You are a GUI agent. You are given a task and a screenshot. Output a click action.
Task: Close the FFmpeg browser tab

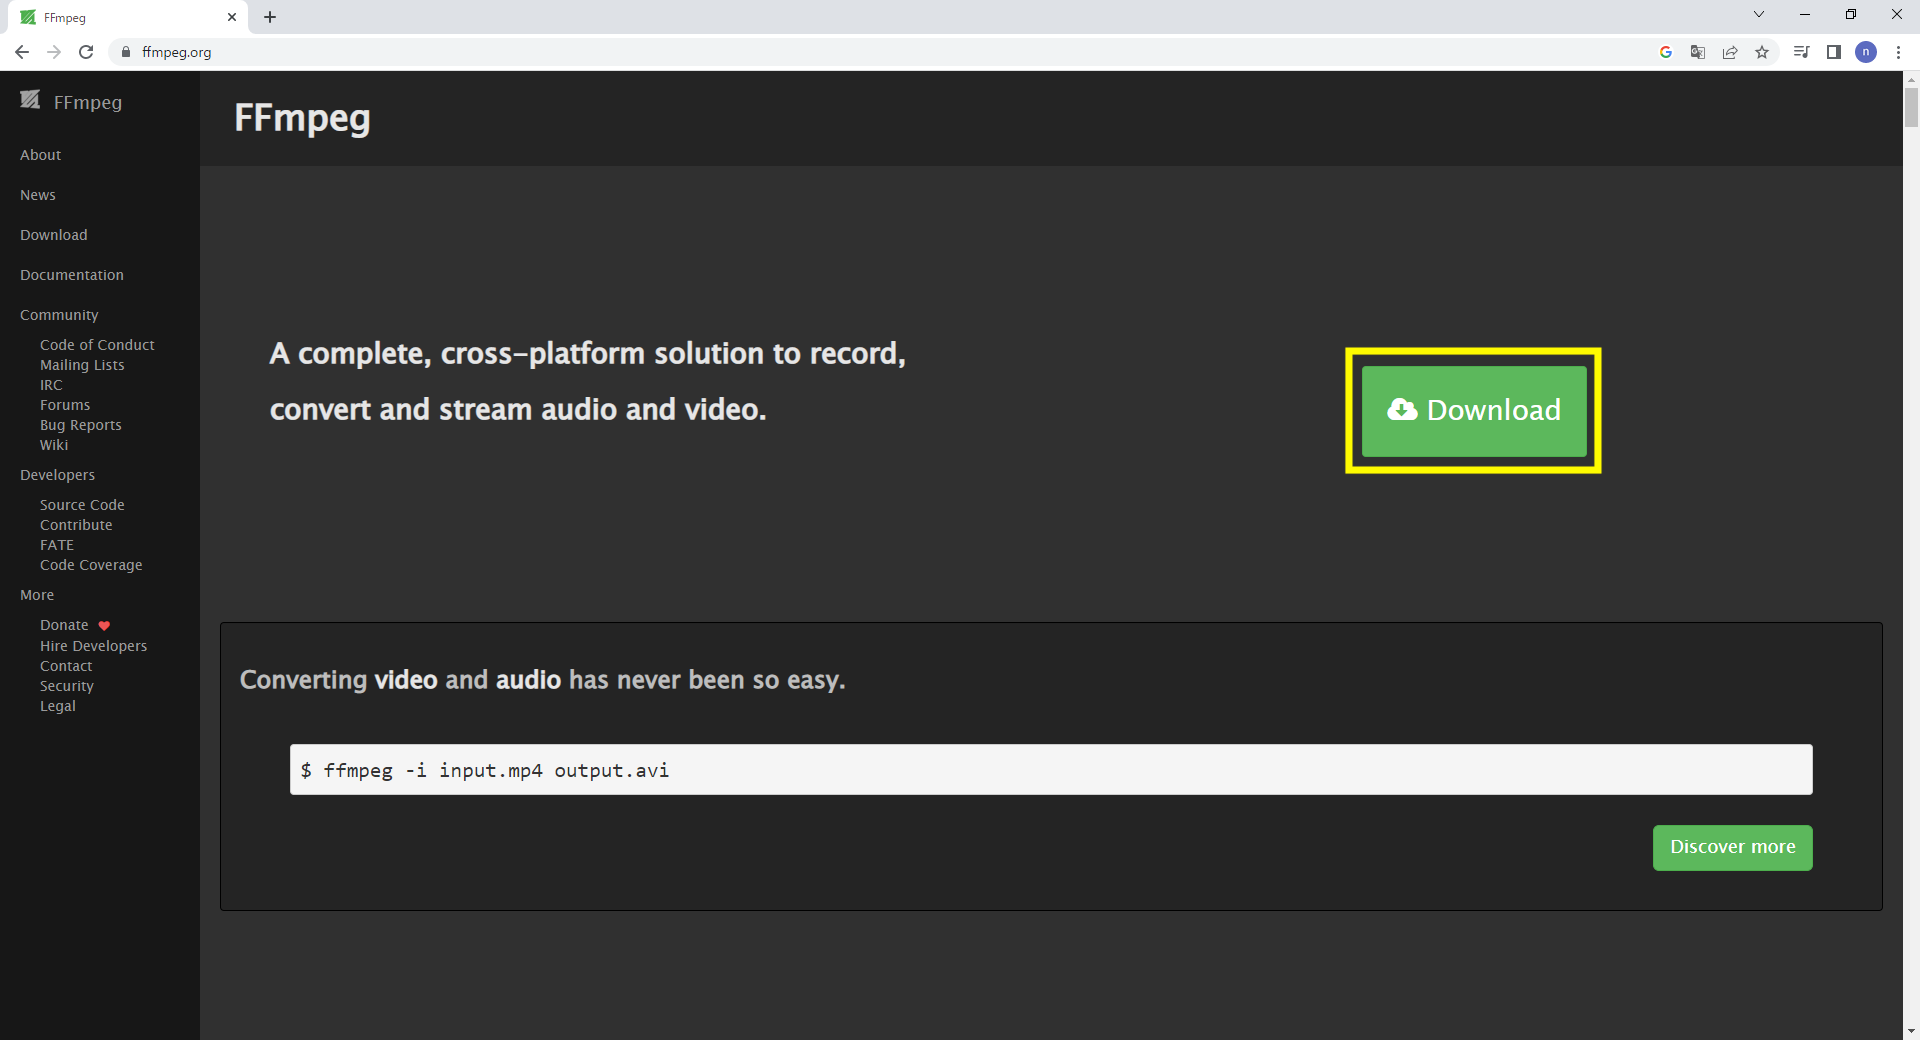(x=232, y=17)
